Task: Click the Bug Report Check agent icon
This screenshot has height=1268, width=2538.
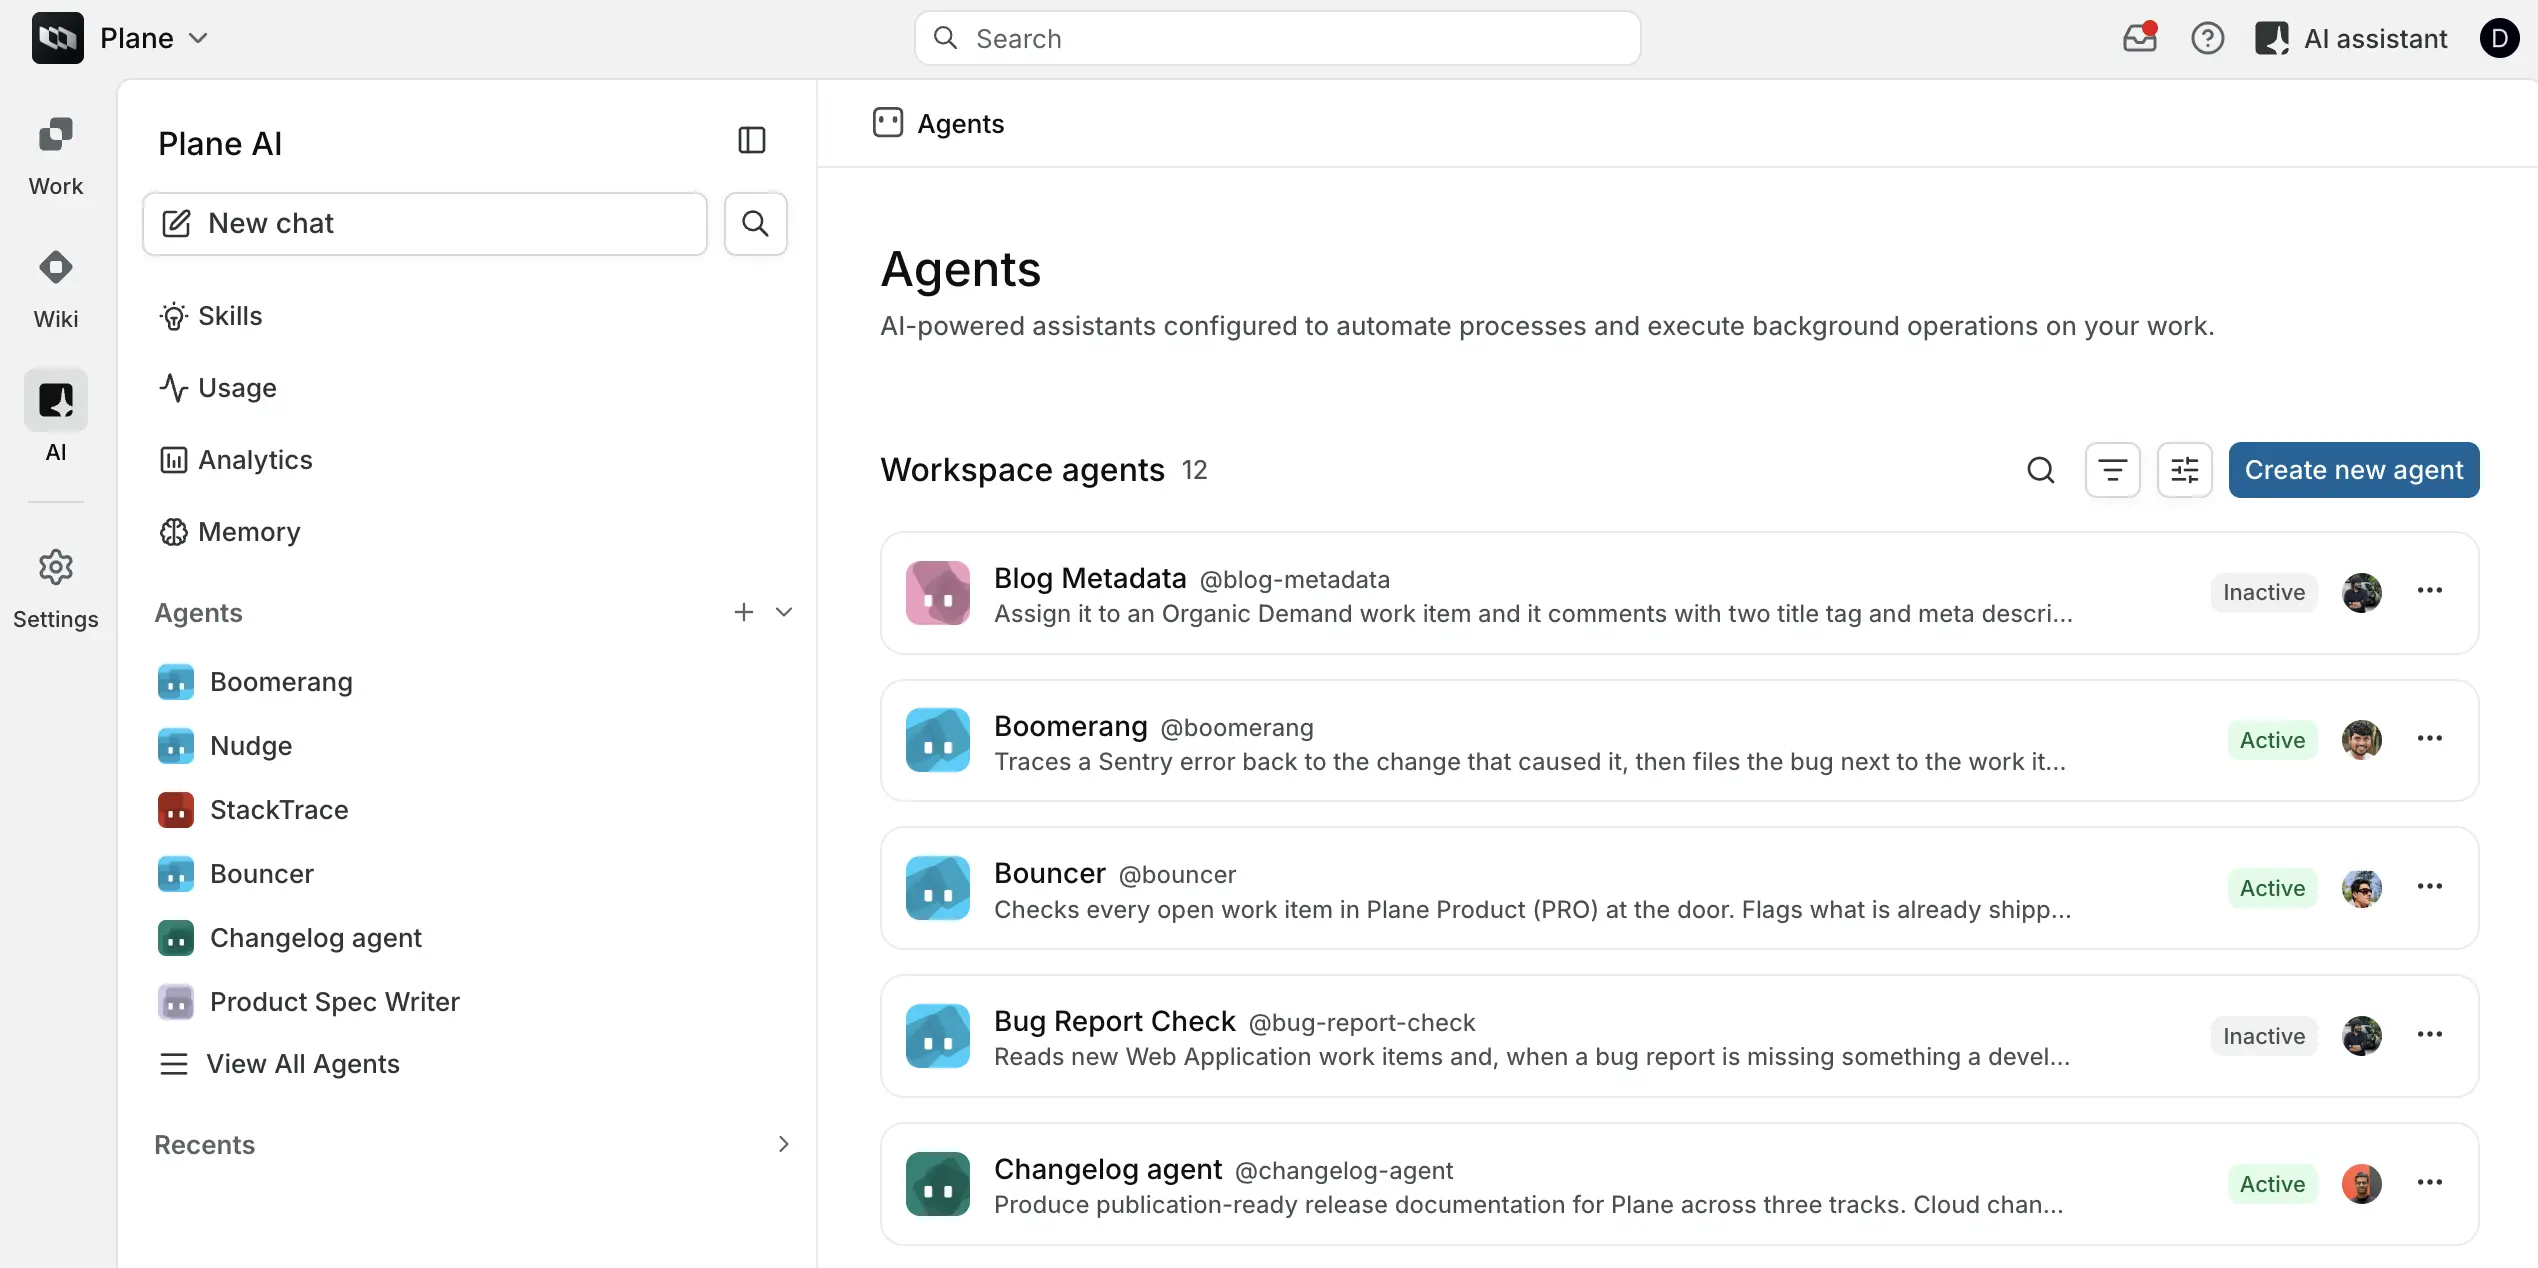Action: pos(937,1037)
